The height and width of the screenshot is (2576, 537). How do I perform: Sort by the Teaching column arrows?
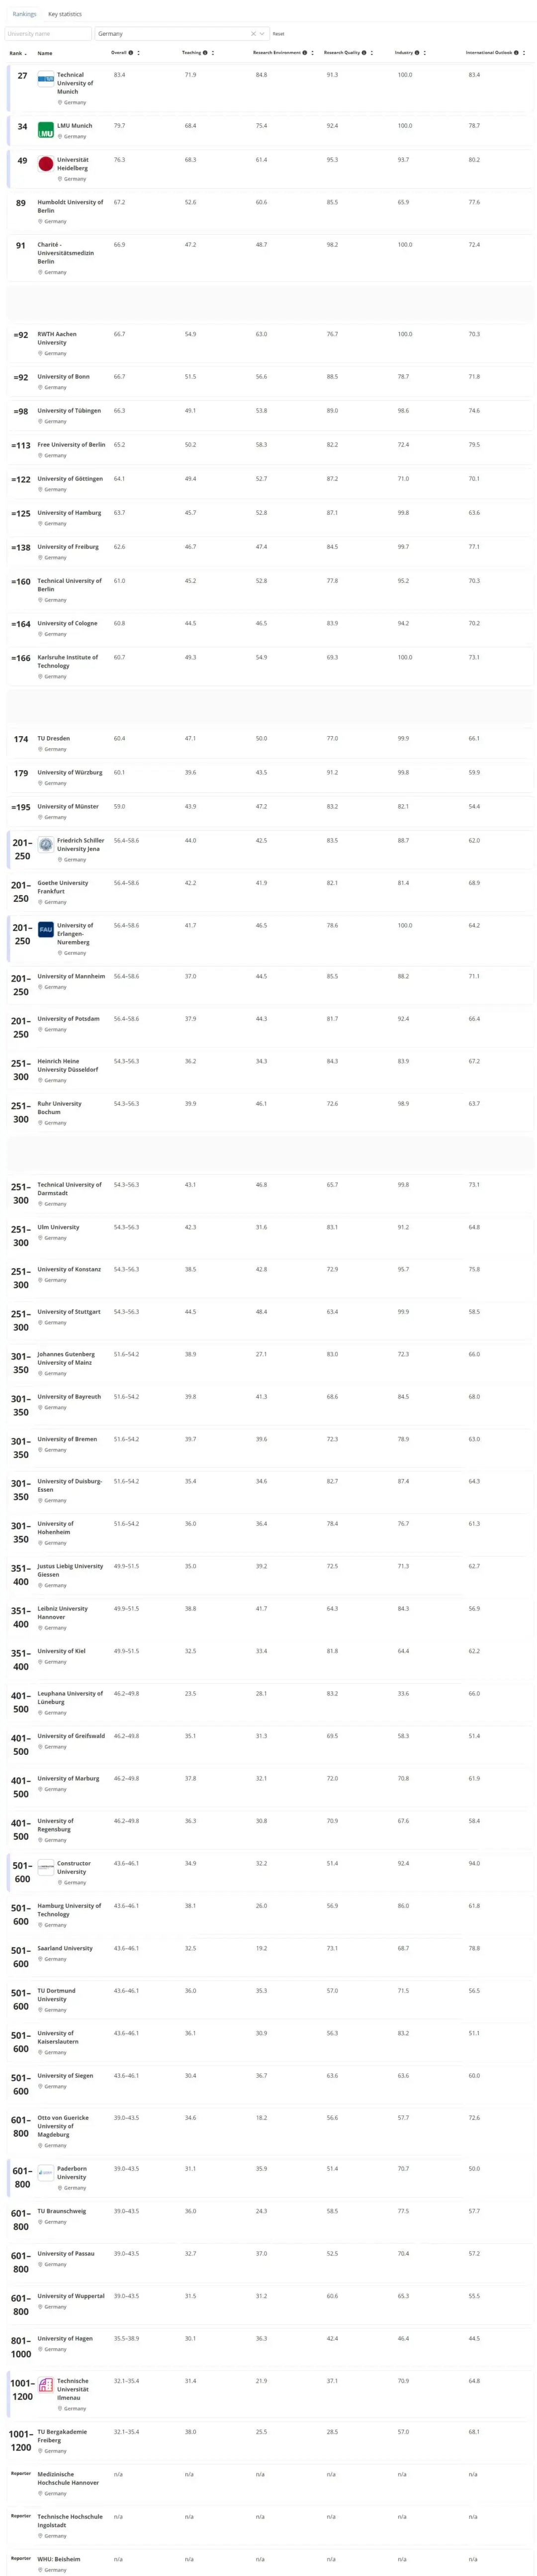point(213,53)
